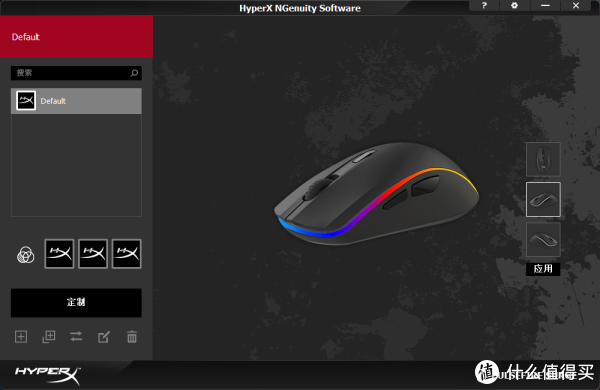Click the 应用 apply button

point(543,269)
